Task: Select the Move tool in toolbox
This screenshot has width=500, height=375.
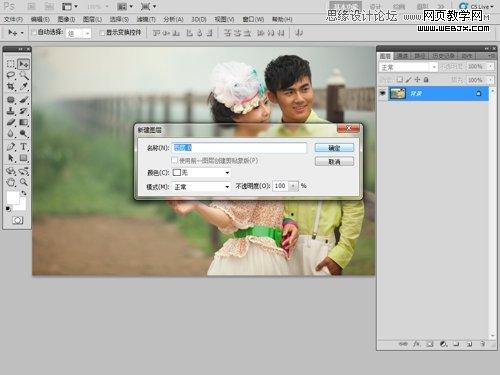Action: (x=23, y=64)
